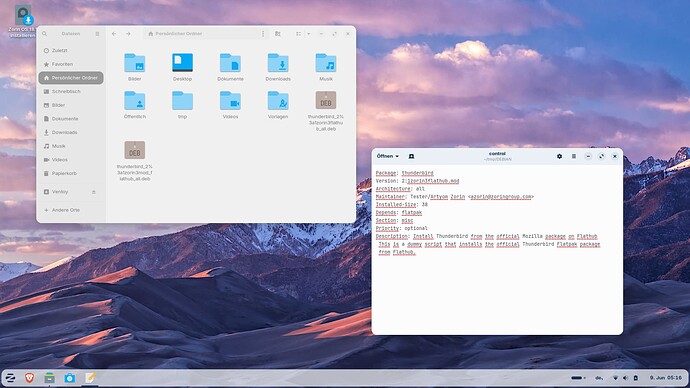Go back with the left arrow button
This screenshot has width=690, height=388.
tap(114, 34)
